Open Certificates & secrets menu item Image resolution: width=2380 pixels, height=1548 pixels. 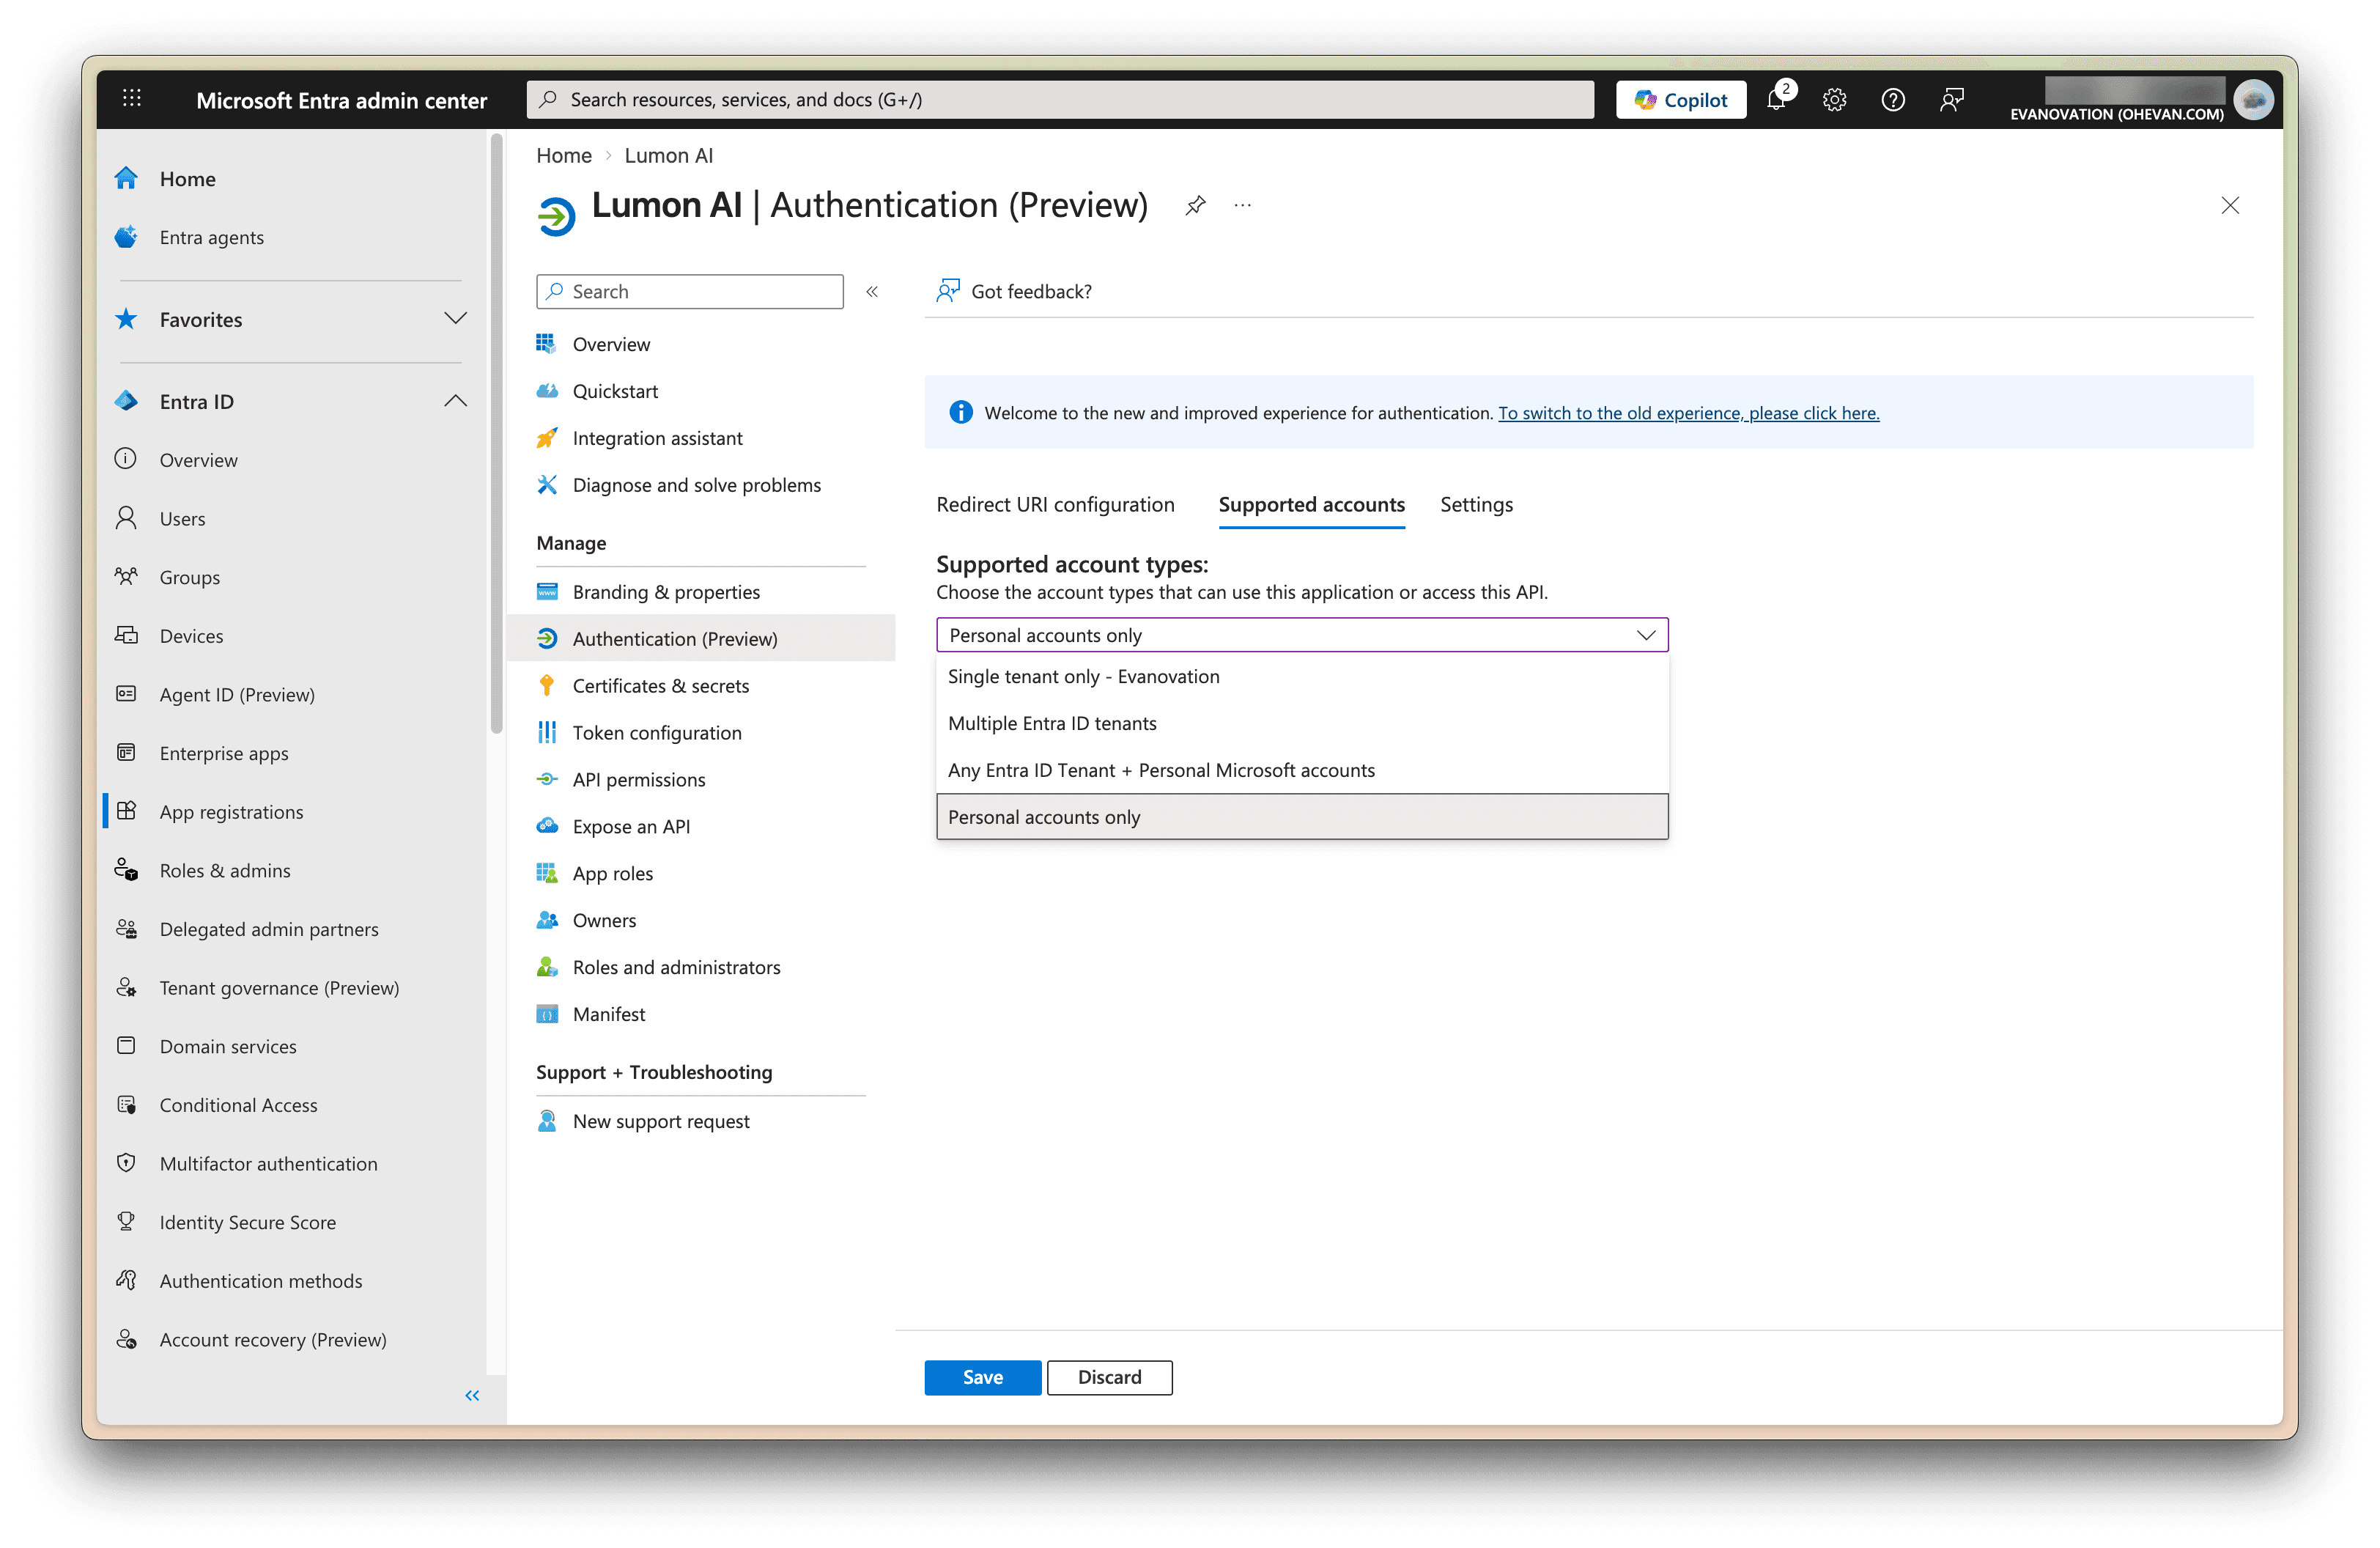tap(660, 686)
